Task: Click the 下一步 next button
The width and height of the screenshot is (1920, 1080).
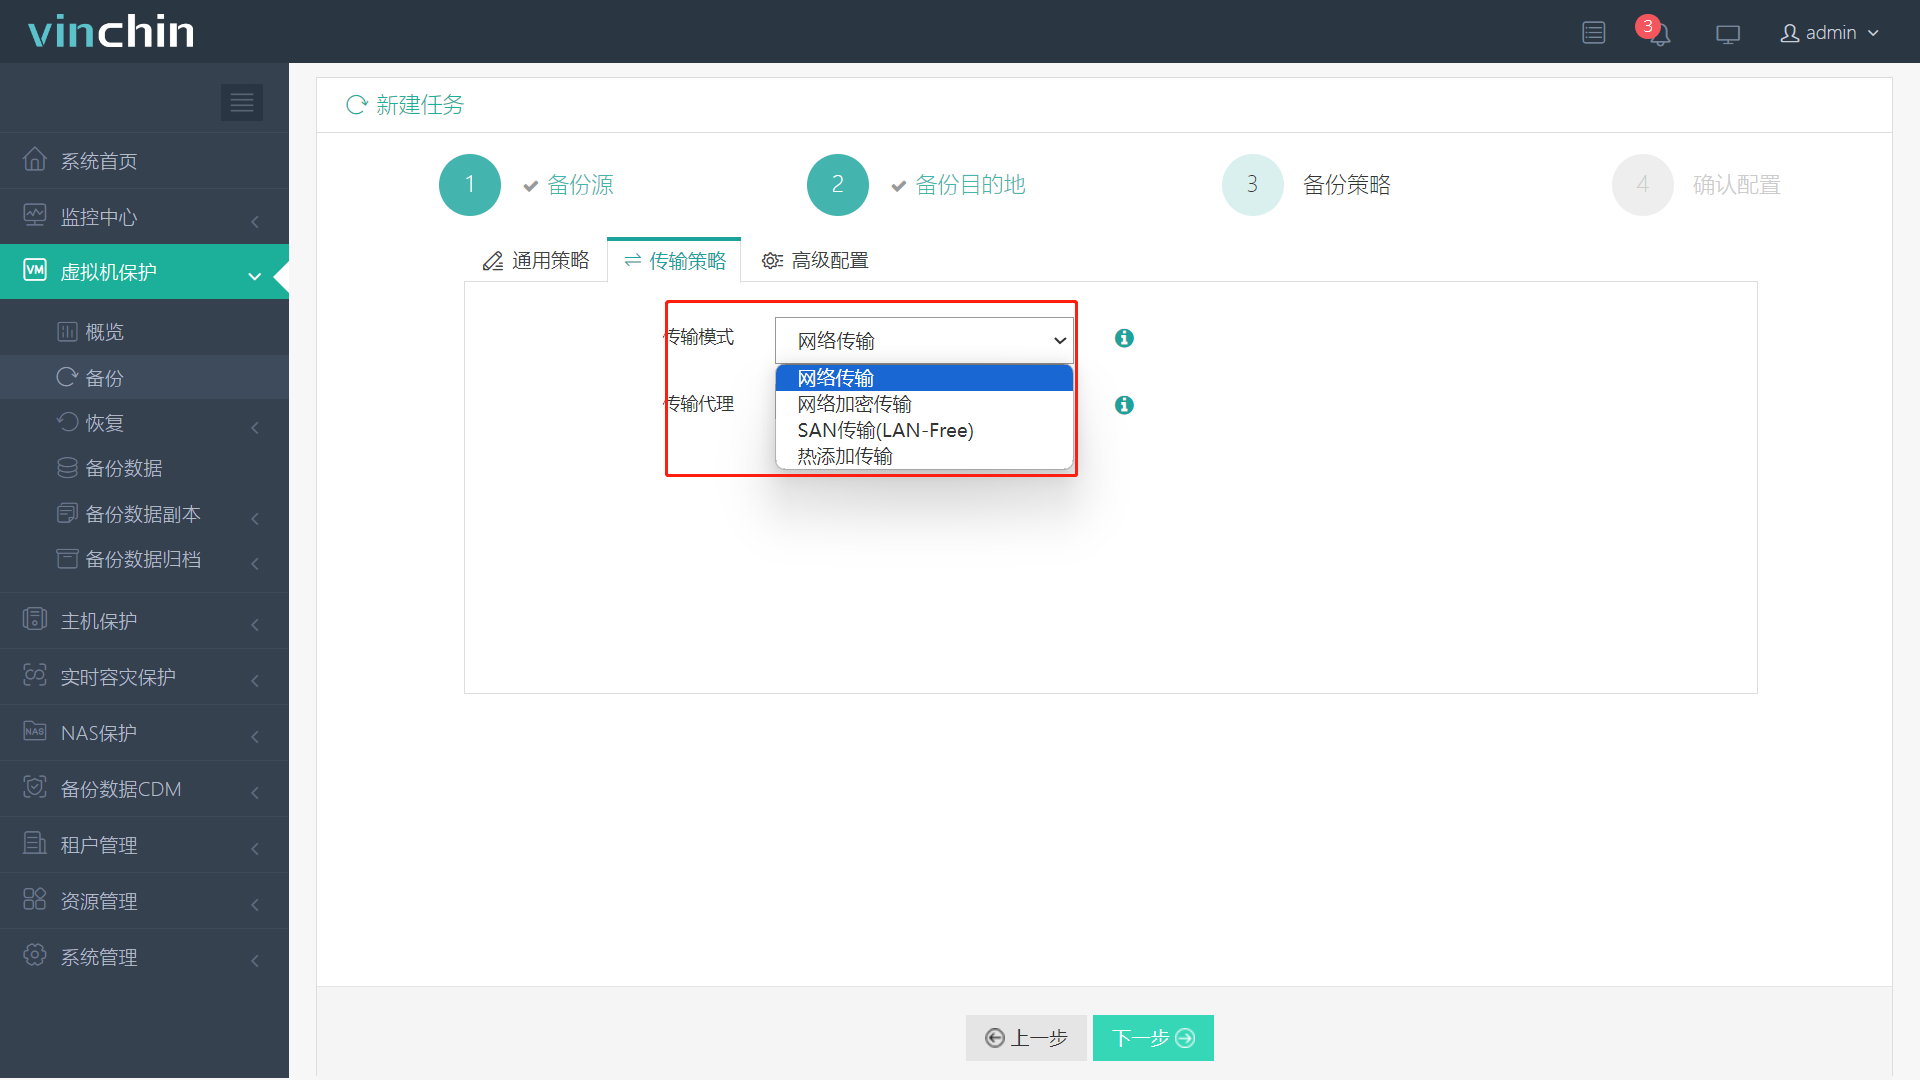Action: pyautogui.click(x=1153, y=1038)
